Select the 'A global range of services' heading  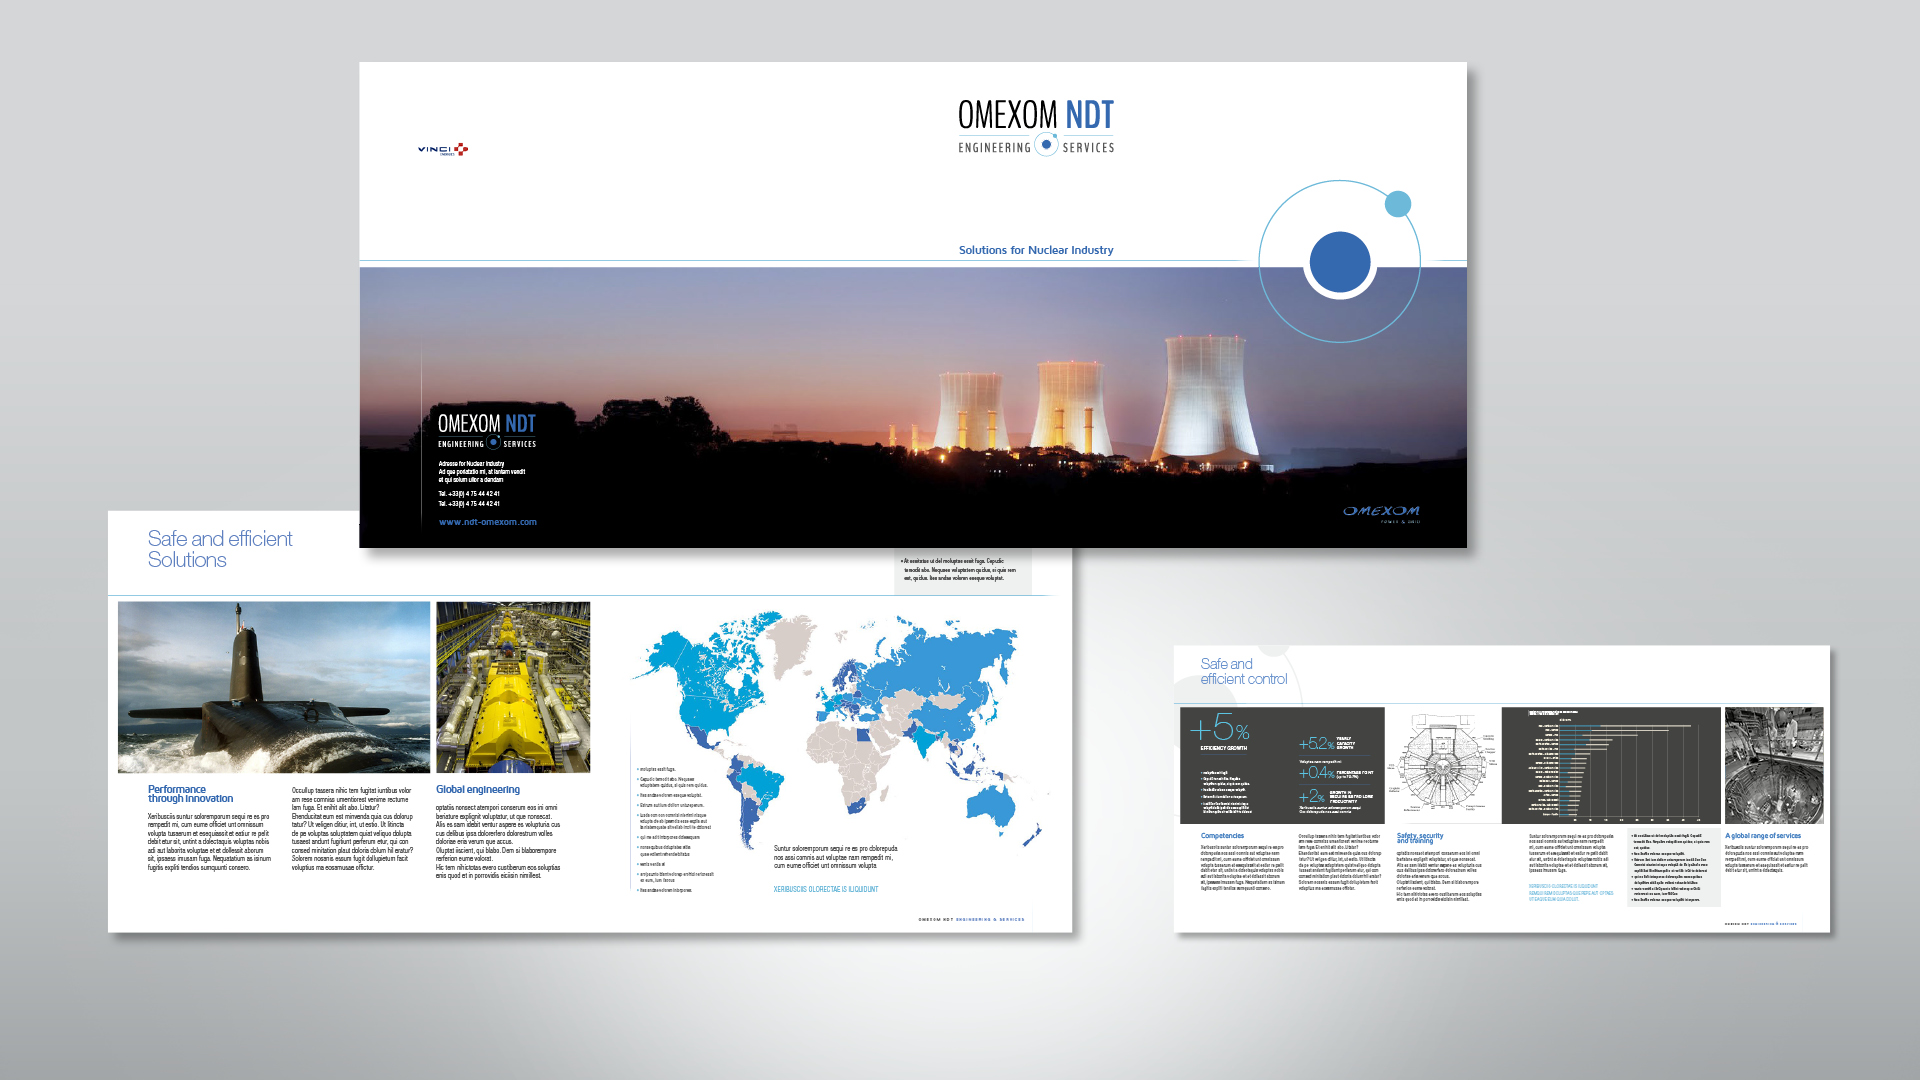[1763, 836]
